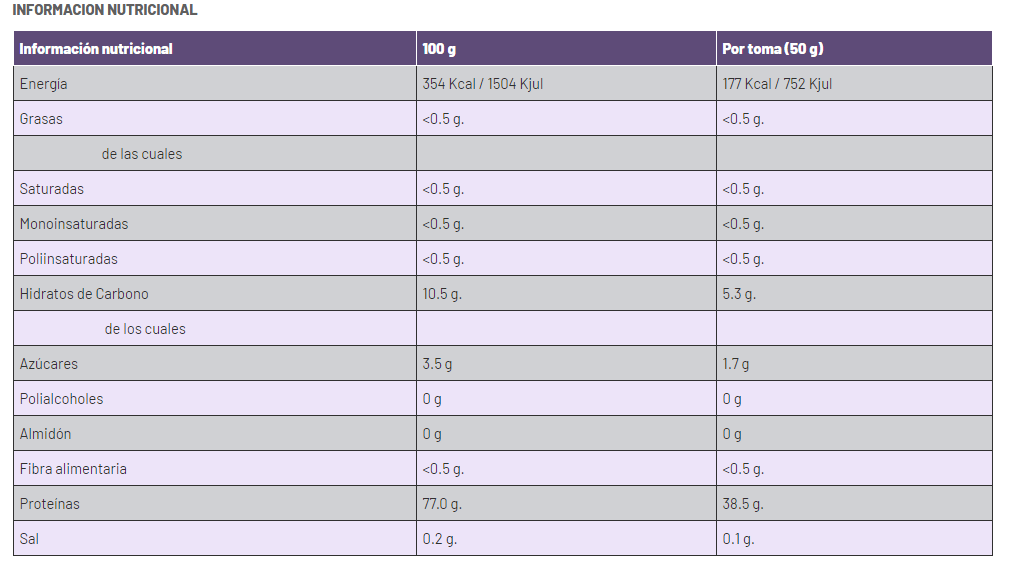This screenshot has width=1012, height=576.
Task: Select the Grasas row label
Action: [41, 119]
